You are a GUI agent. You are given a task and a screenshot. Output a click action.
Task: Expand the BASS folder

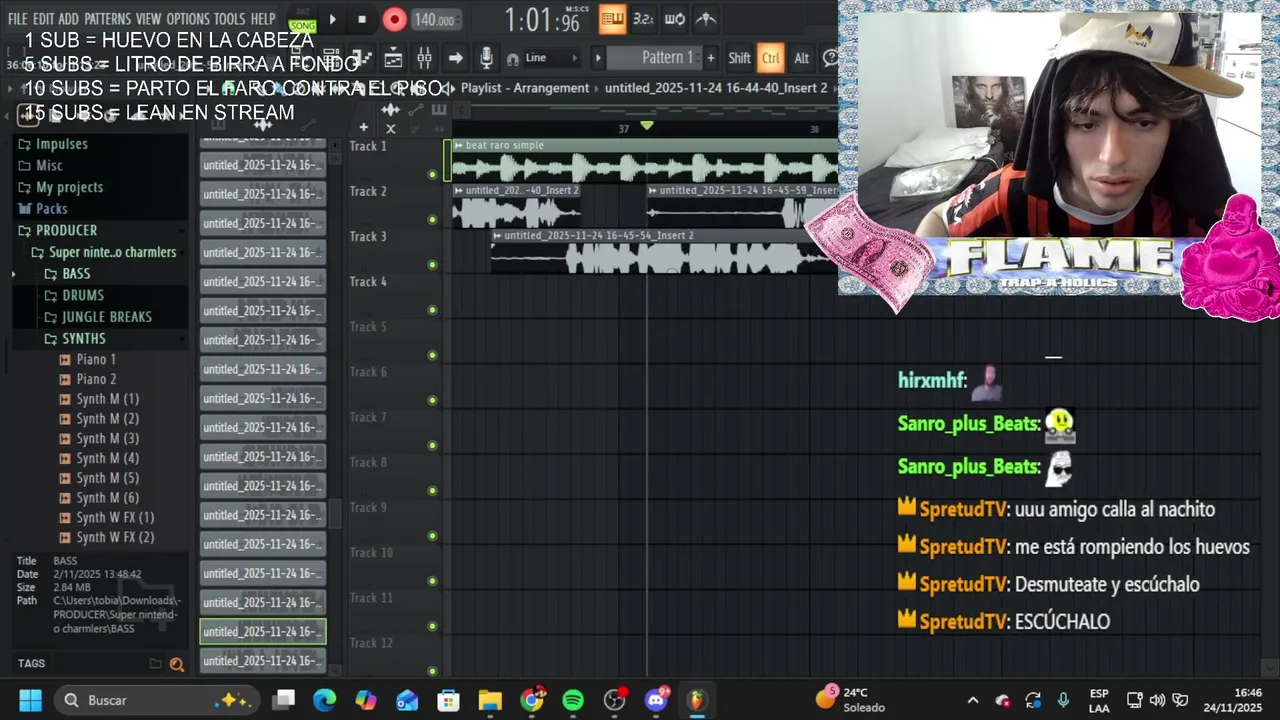[x=75, y=274]
